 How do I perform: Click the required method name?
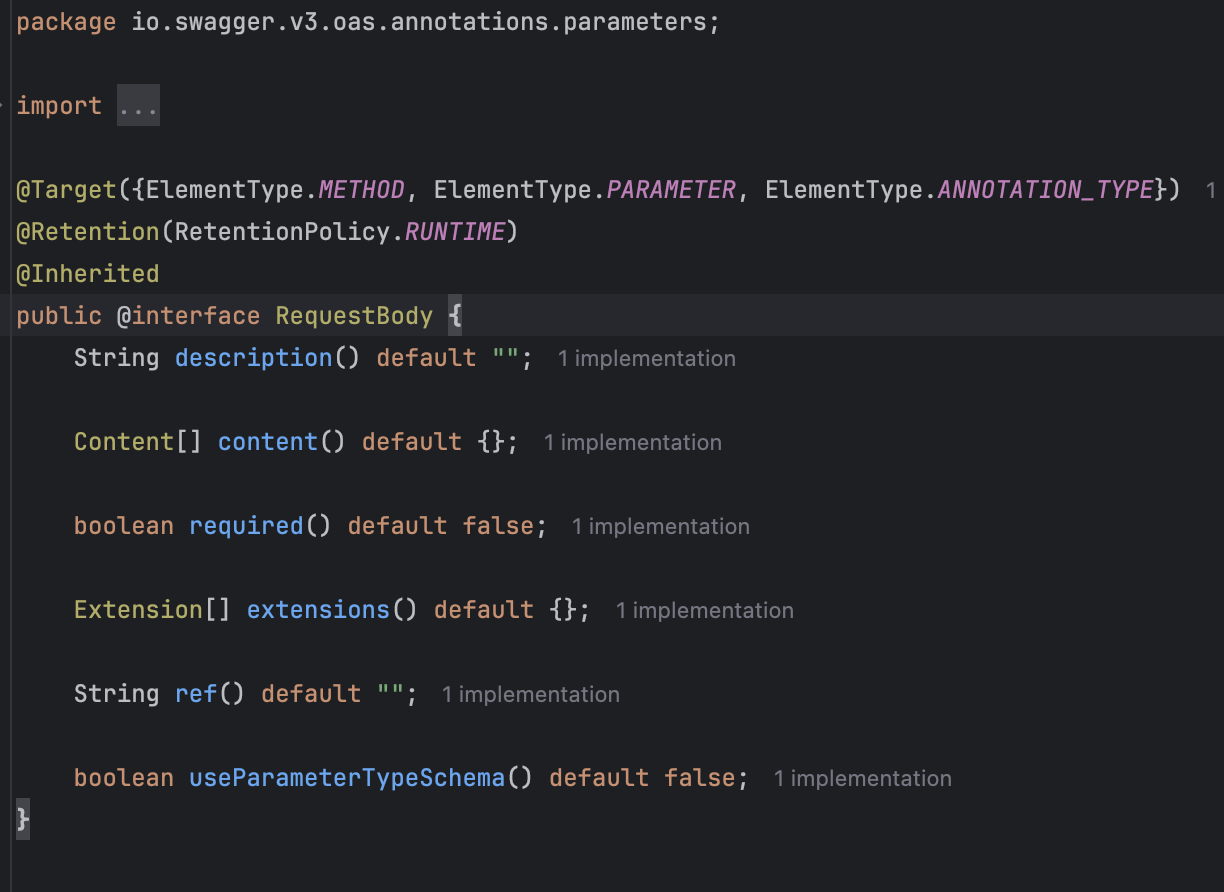[246, 526]
